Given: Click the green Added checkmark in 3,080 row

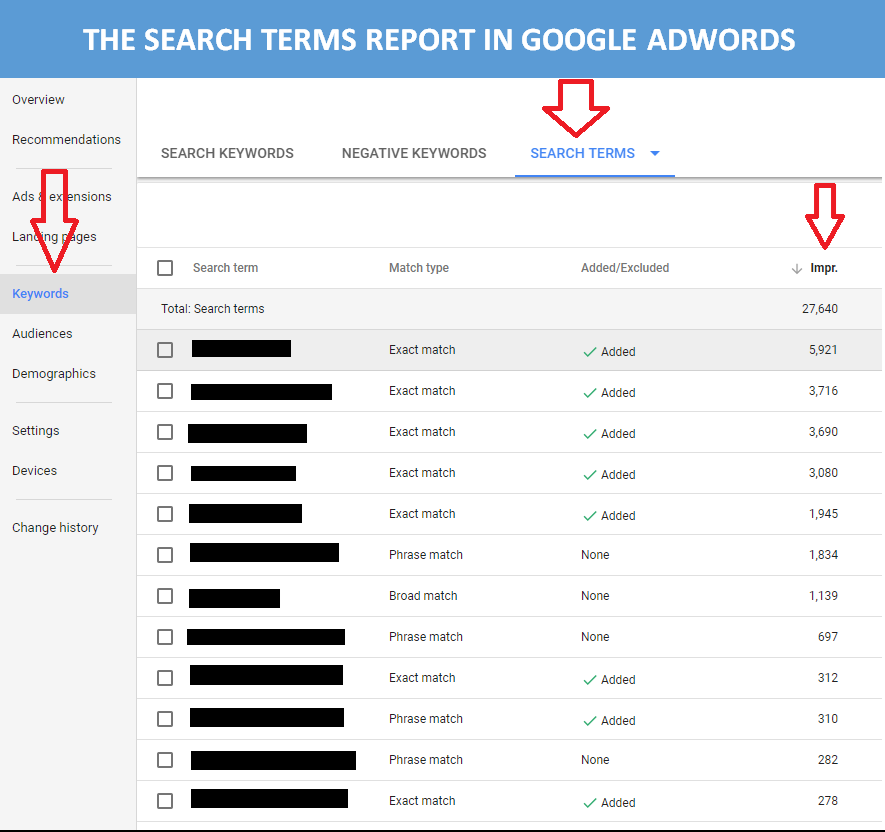Looking at the screenshot, I should click(x=590, y=475).
